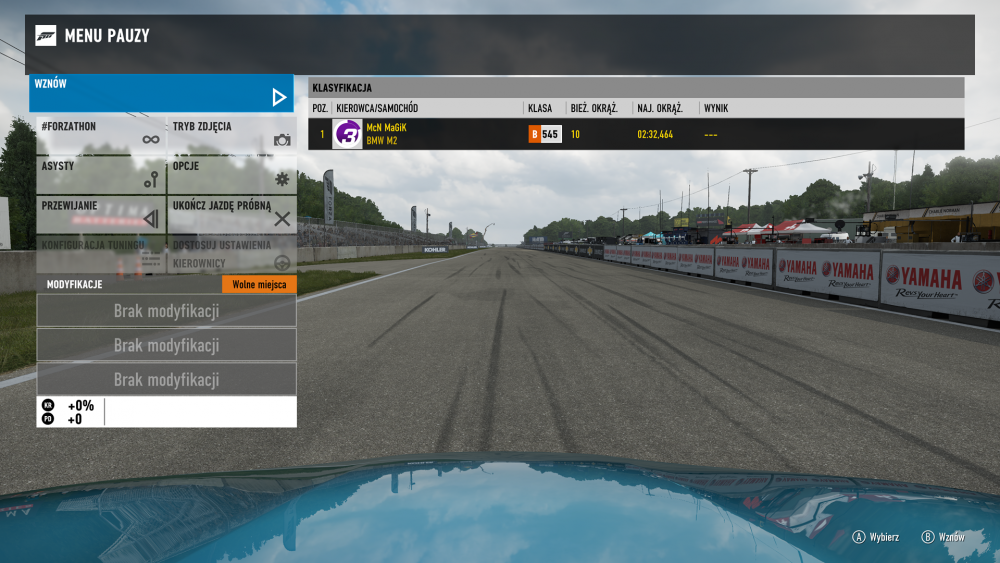Click the +0% credits bonus value
This screenshot has height=563, width=1000.
pos(81,406)
